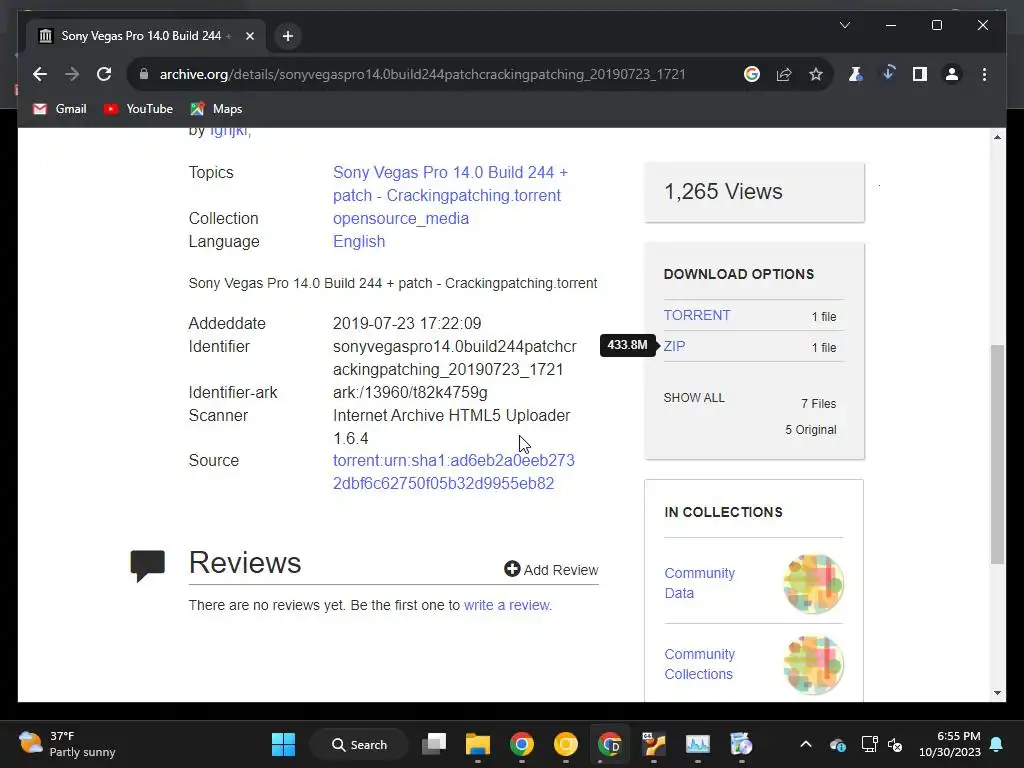Click the muted volume tray icon
The image size is (1024, 768).
point(895,744)
